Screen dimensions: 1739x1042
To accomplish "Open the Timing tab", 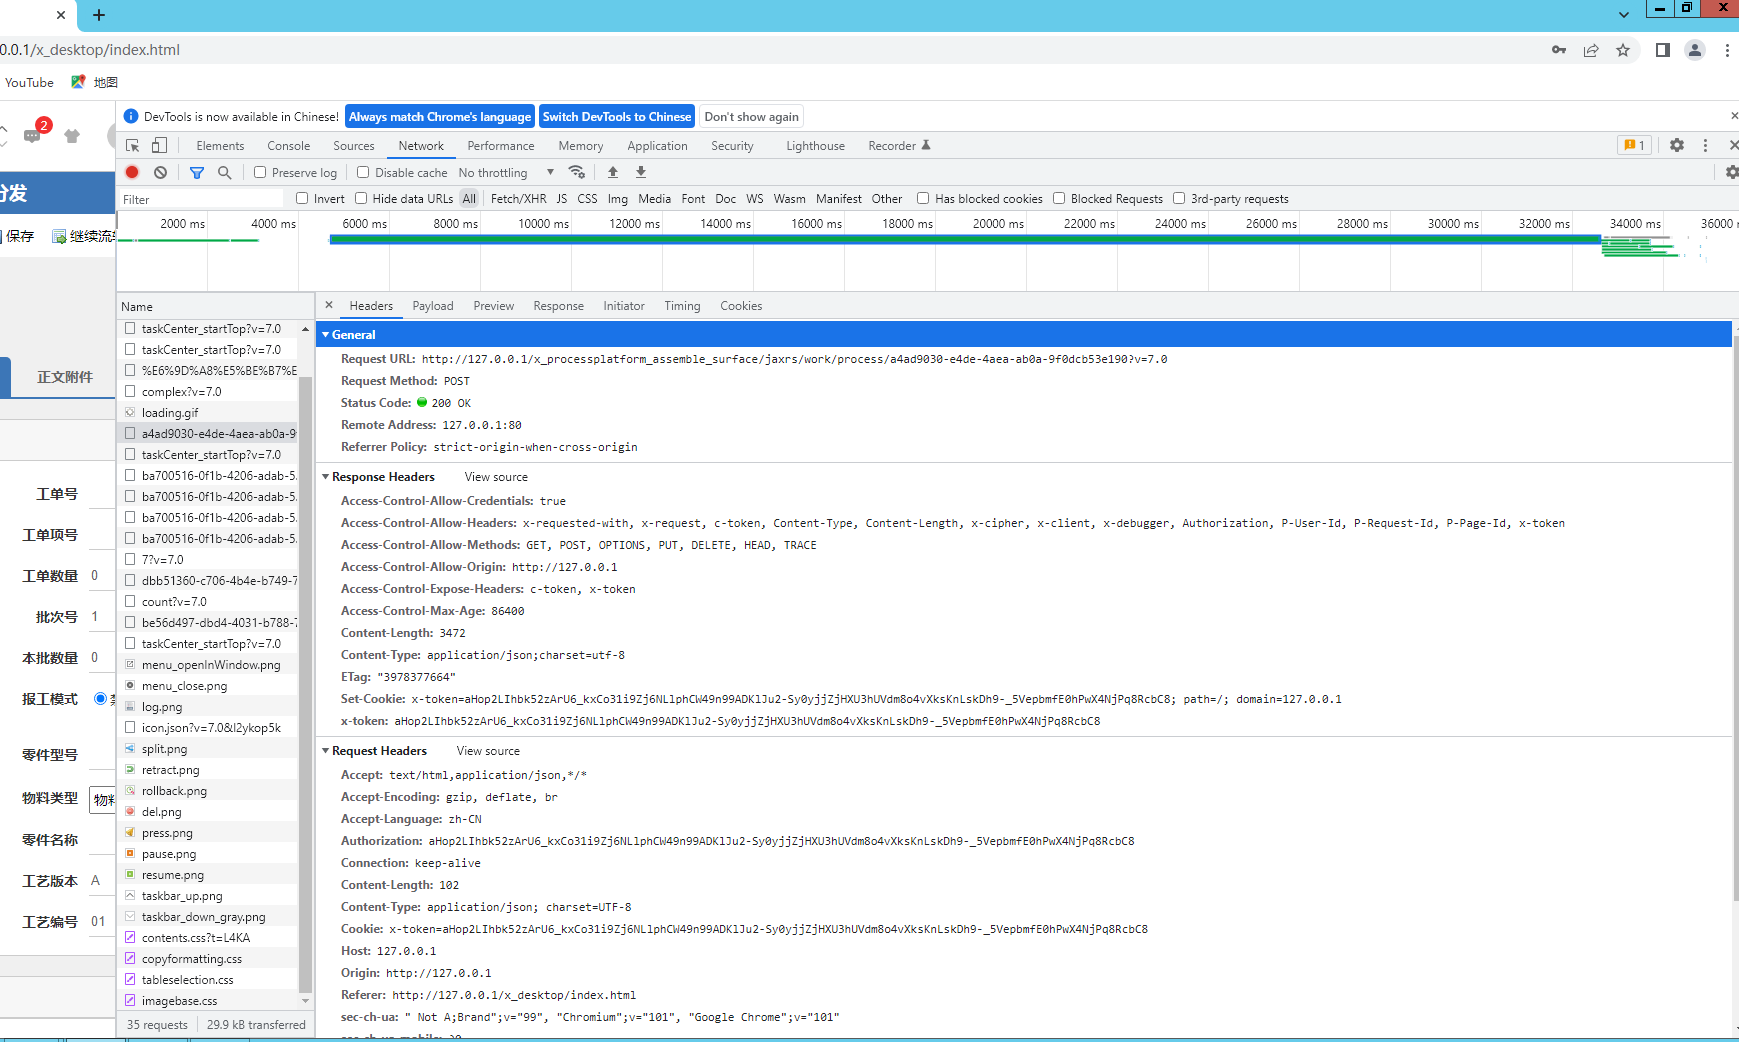I will [682, 306].
